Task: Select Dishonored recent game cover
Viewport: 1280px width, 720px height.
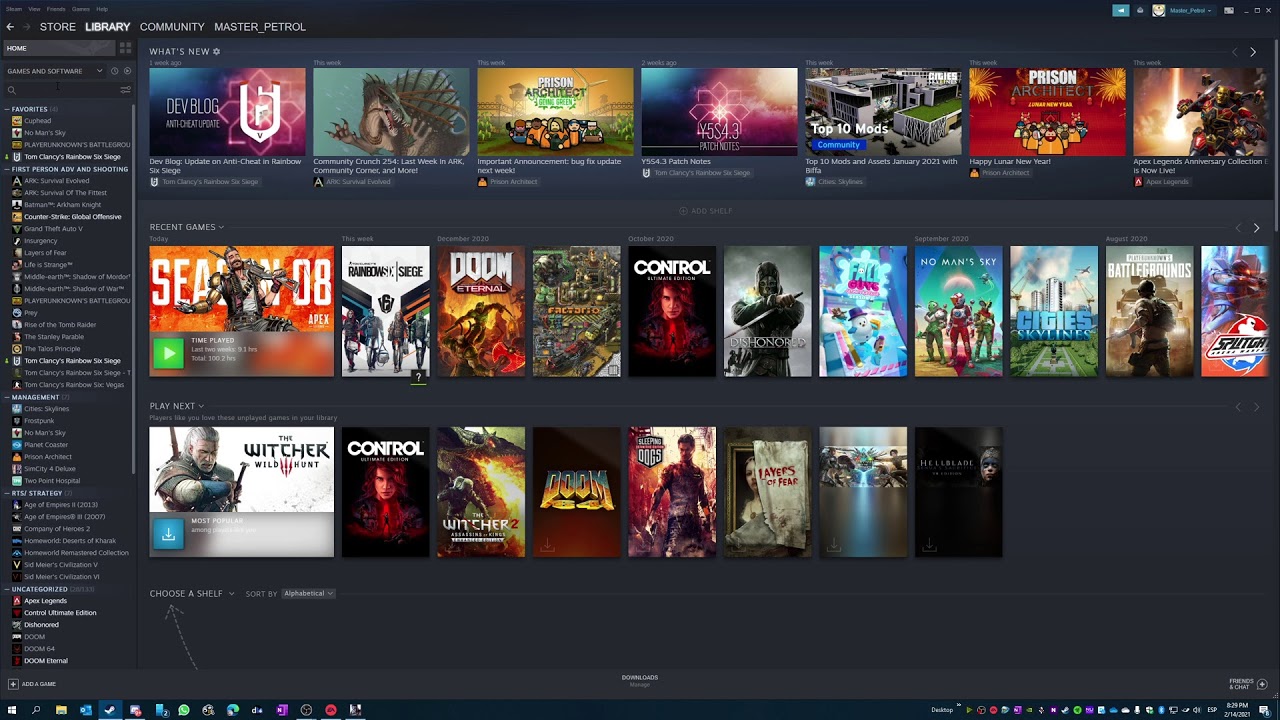Action: tap(768, 311)
